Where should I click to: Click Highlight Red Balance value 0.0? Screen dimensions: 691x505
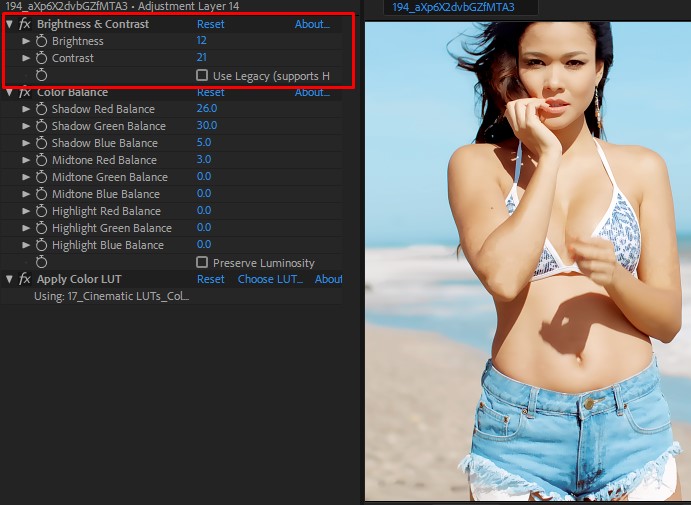(204, 211)
